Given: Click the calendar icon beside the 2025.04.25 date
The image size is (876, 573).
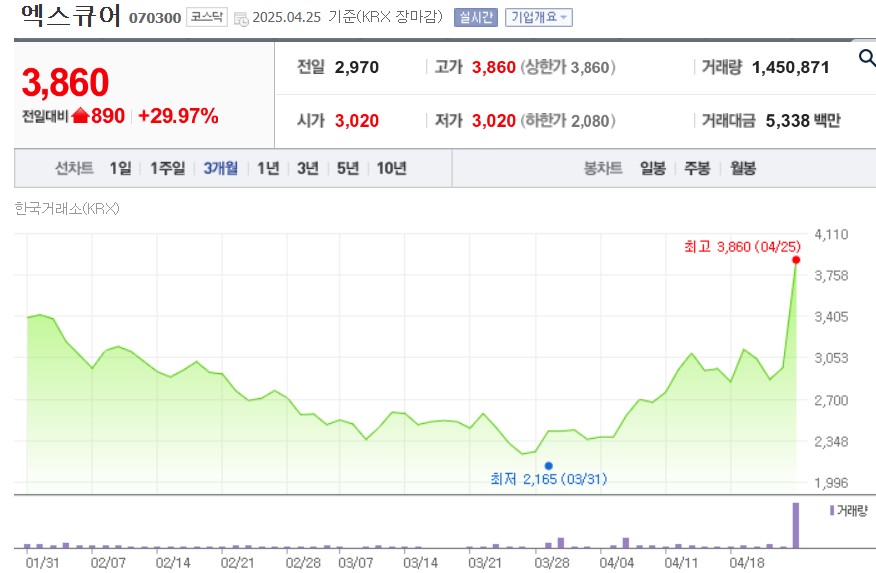Looking at the screenshot, I should click(241, 18).
